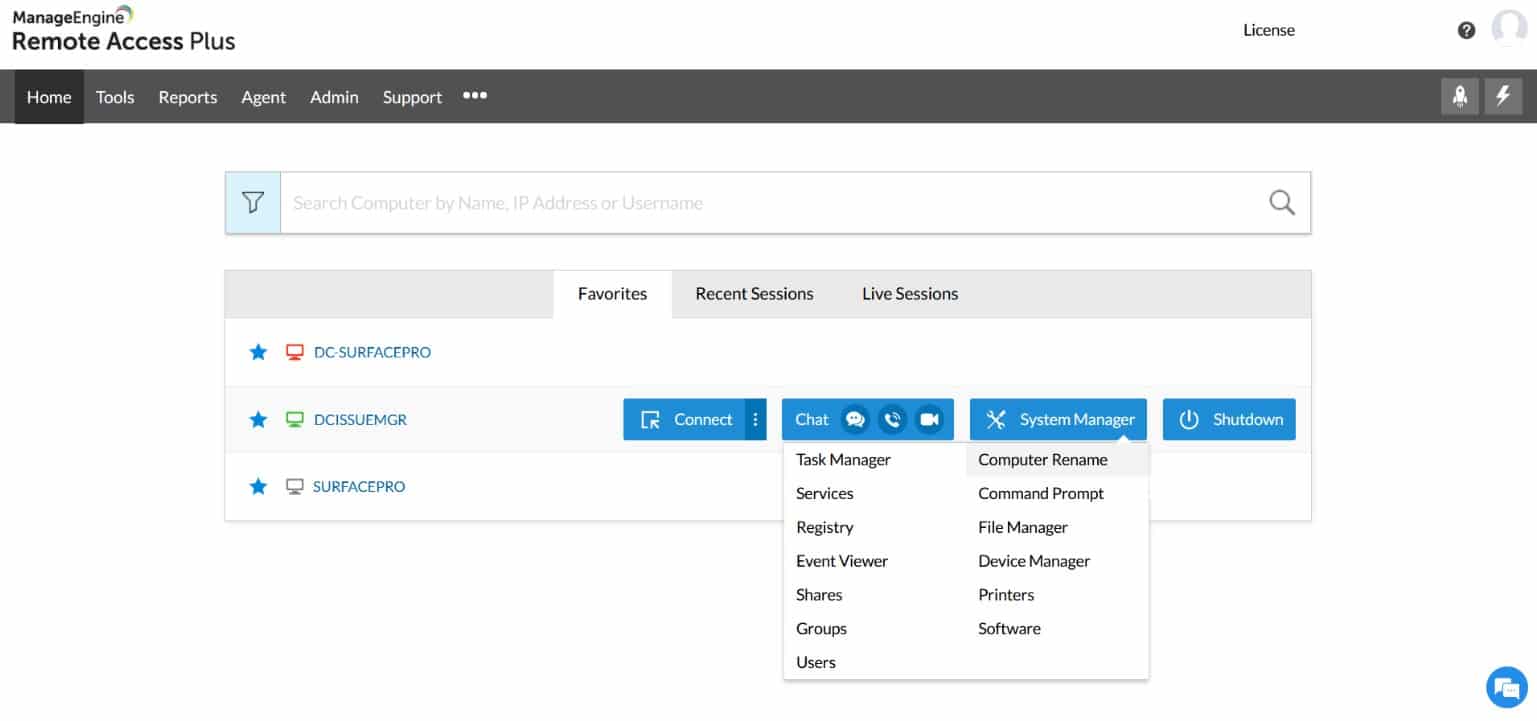Image resolution: width=1537 pixels, height=721 pixels.
Task: Select Groups from the dropdown menu
Action: pyautogui.click(x=821, y=629)
